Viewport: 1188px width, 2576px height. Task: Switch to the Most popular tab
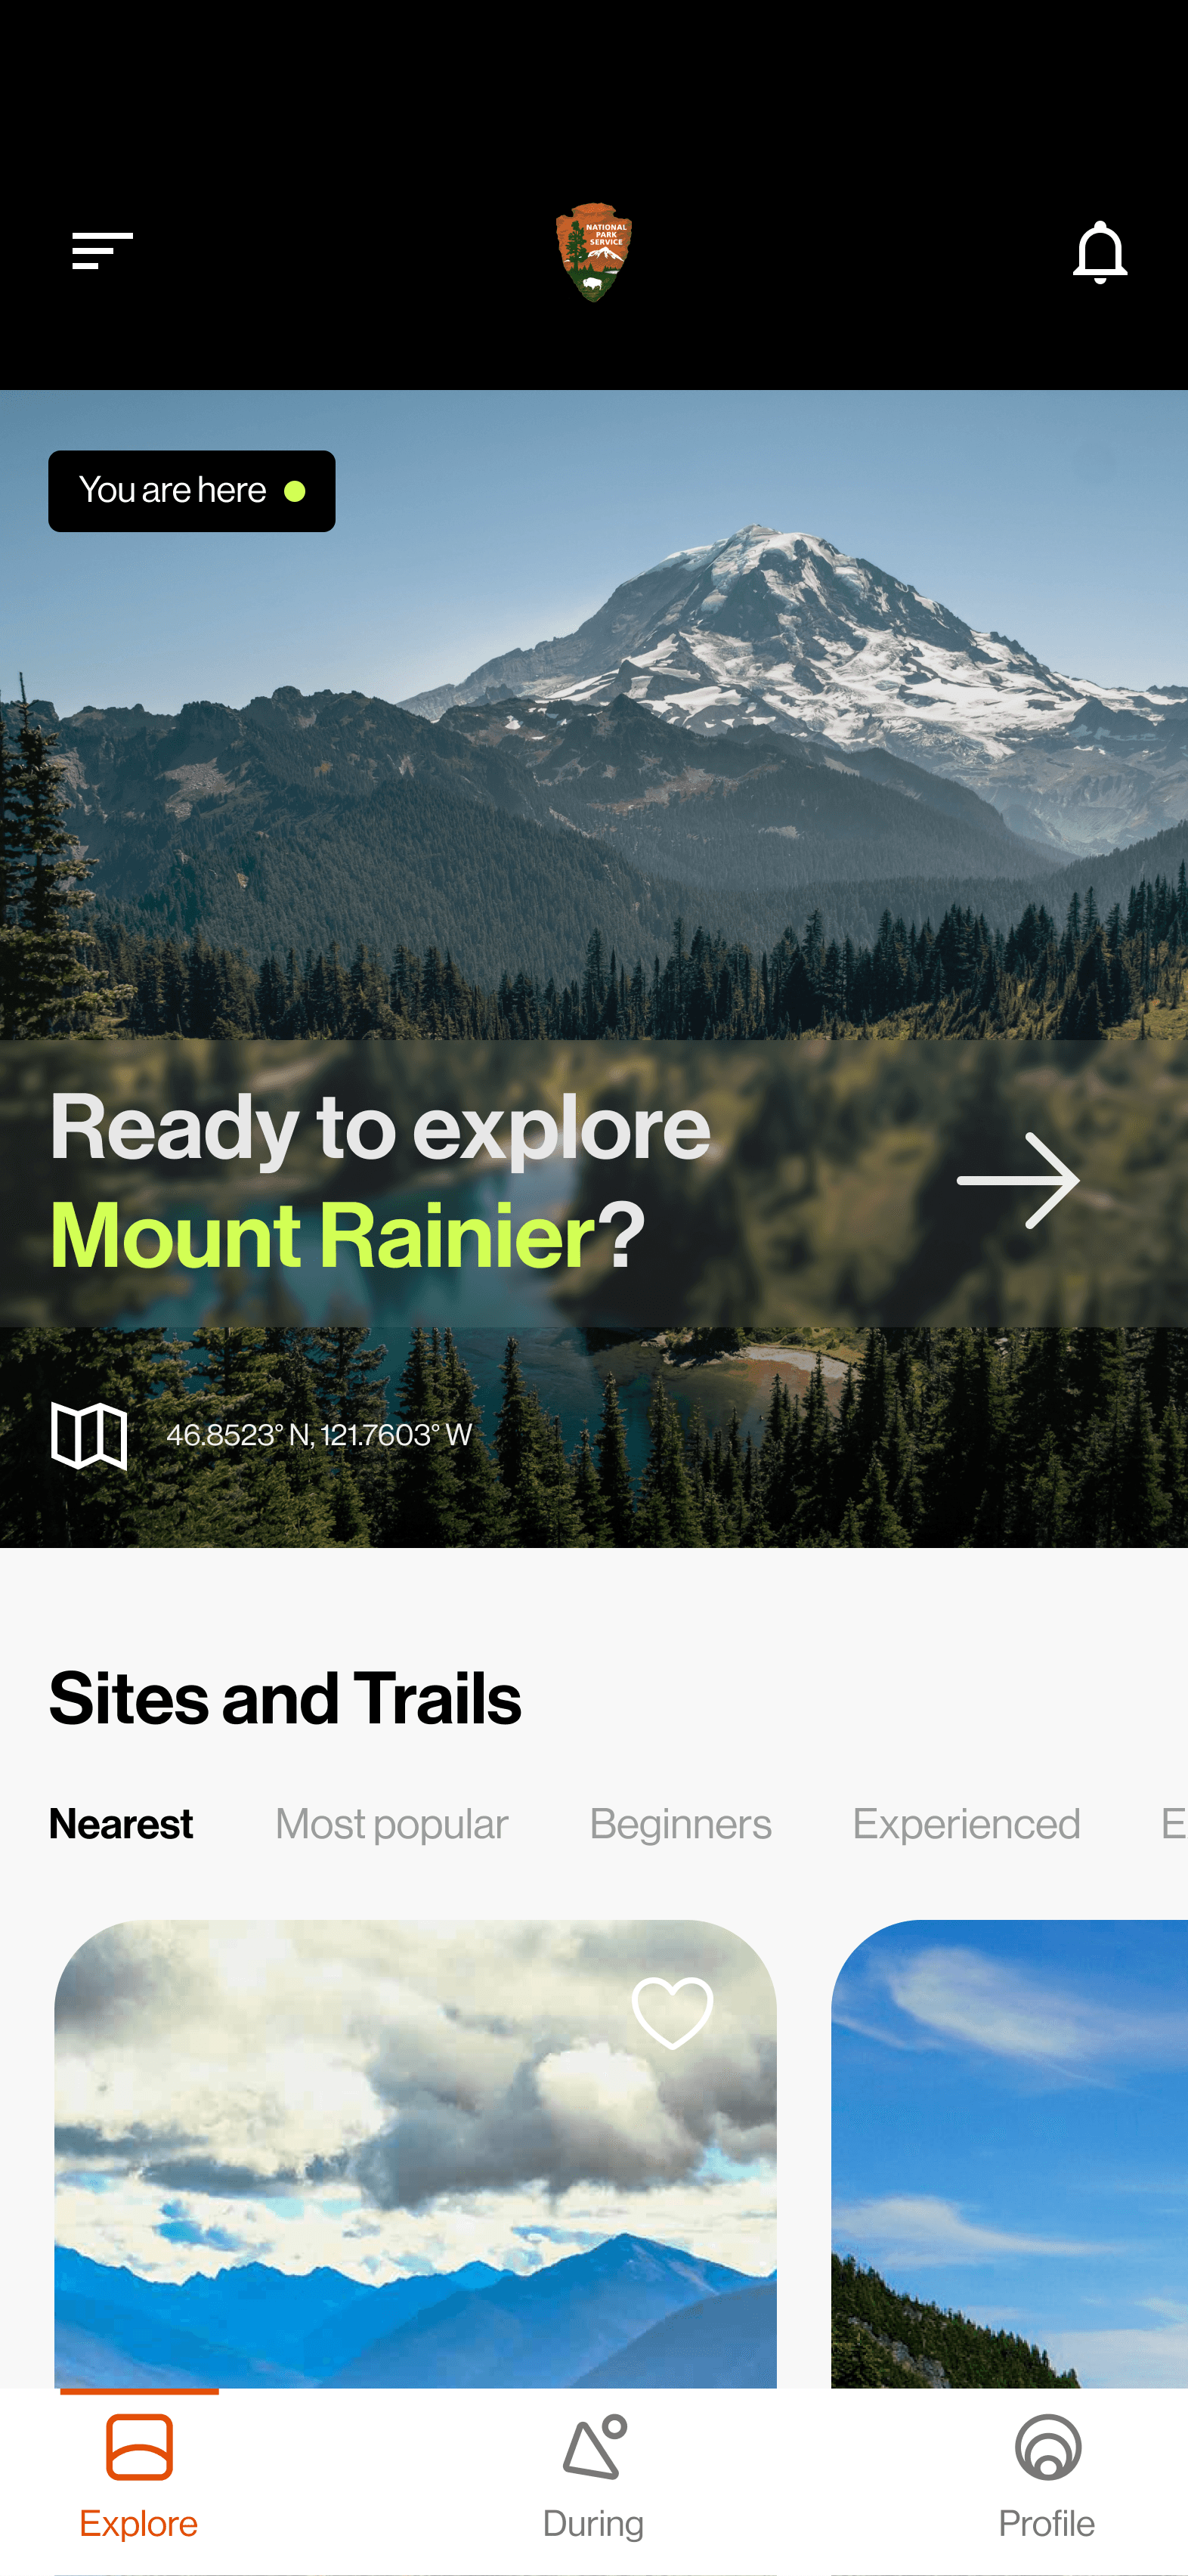click(391, 1824)
